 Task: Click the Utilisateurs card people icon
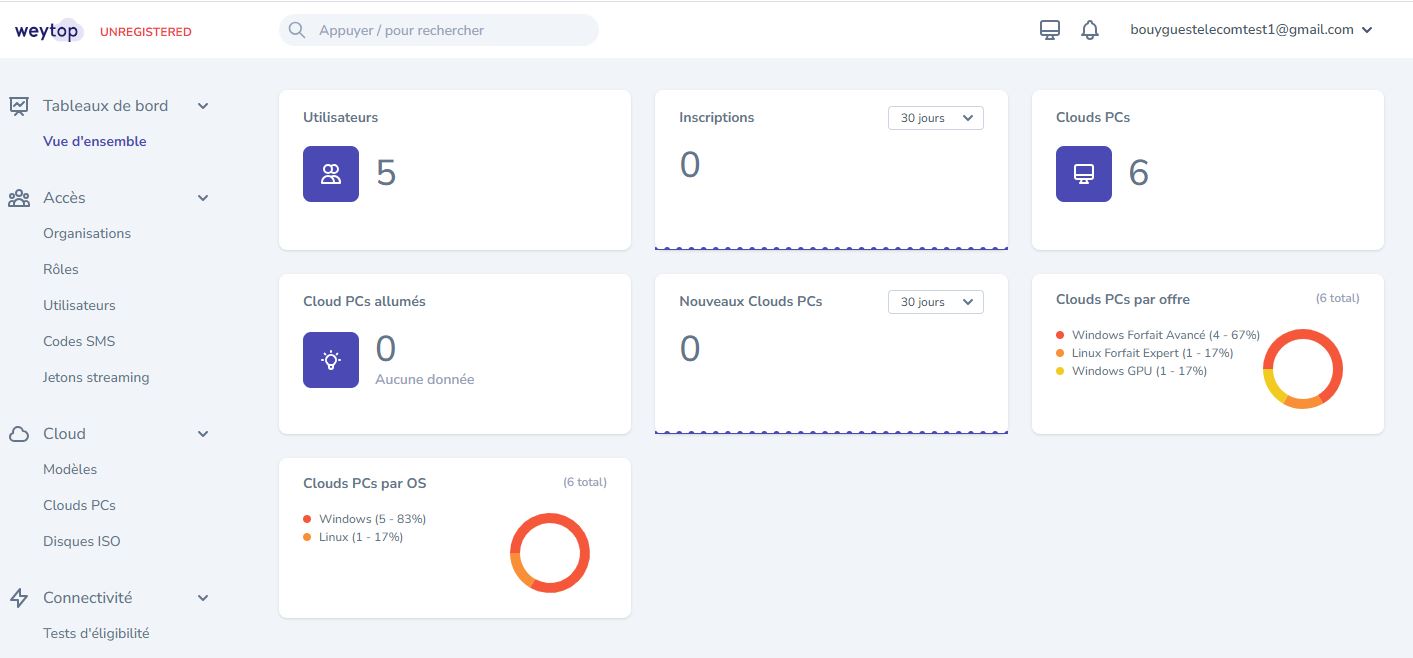click(x=331, y=173)
